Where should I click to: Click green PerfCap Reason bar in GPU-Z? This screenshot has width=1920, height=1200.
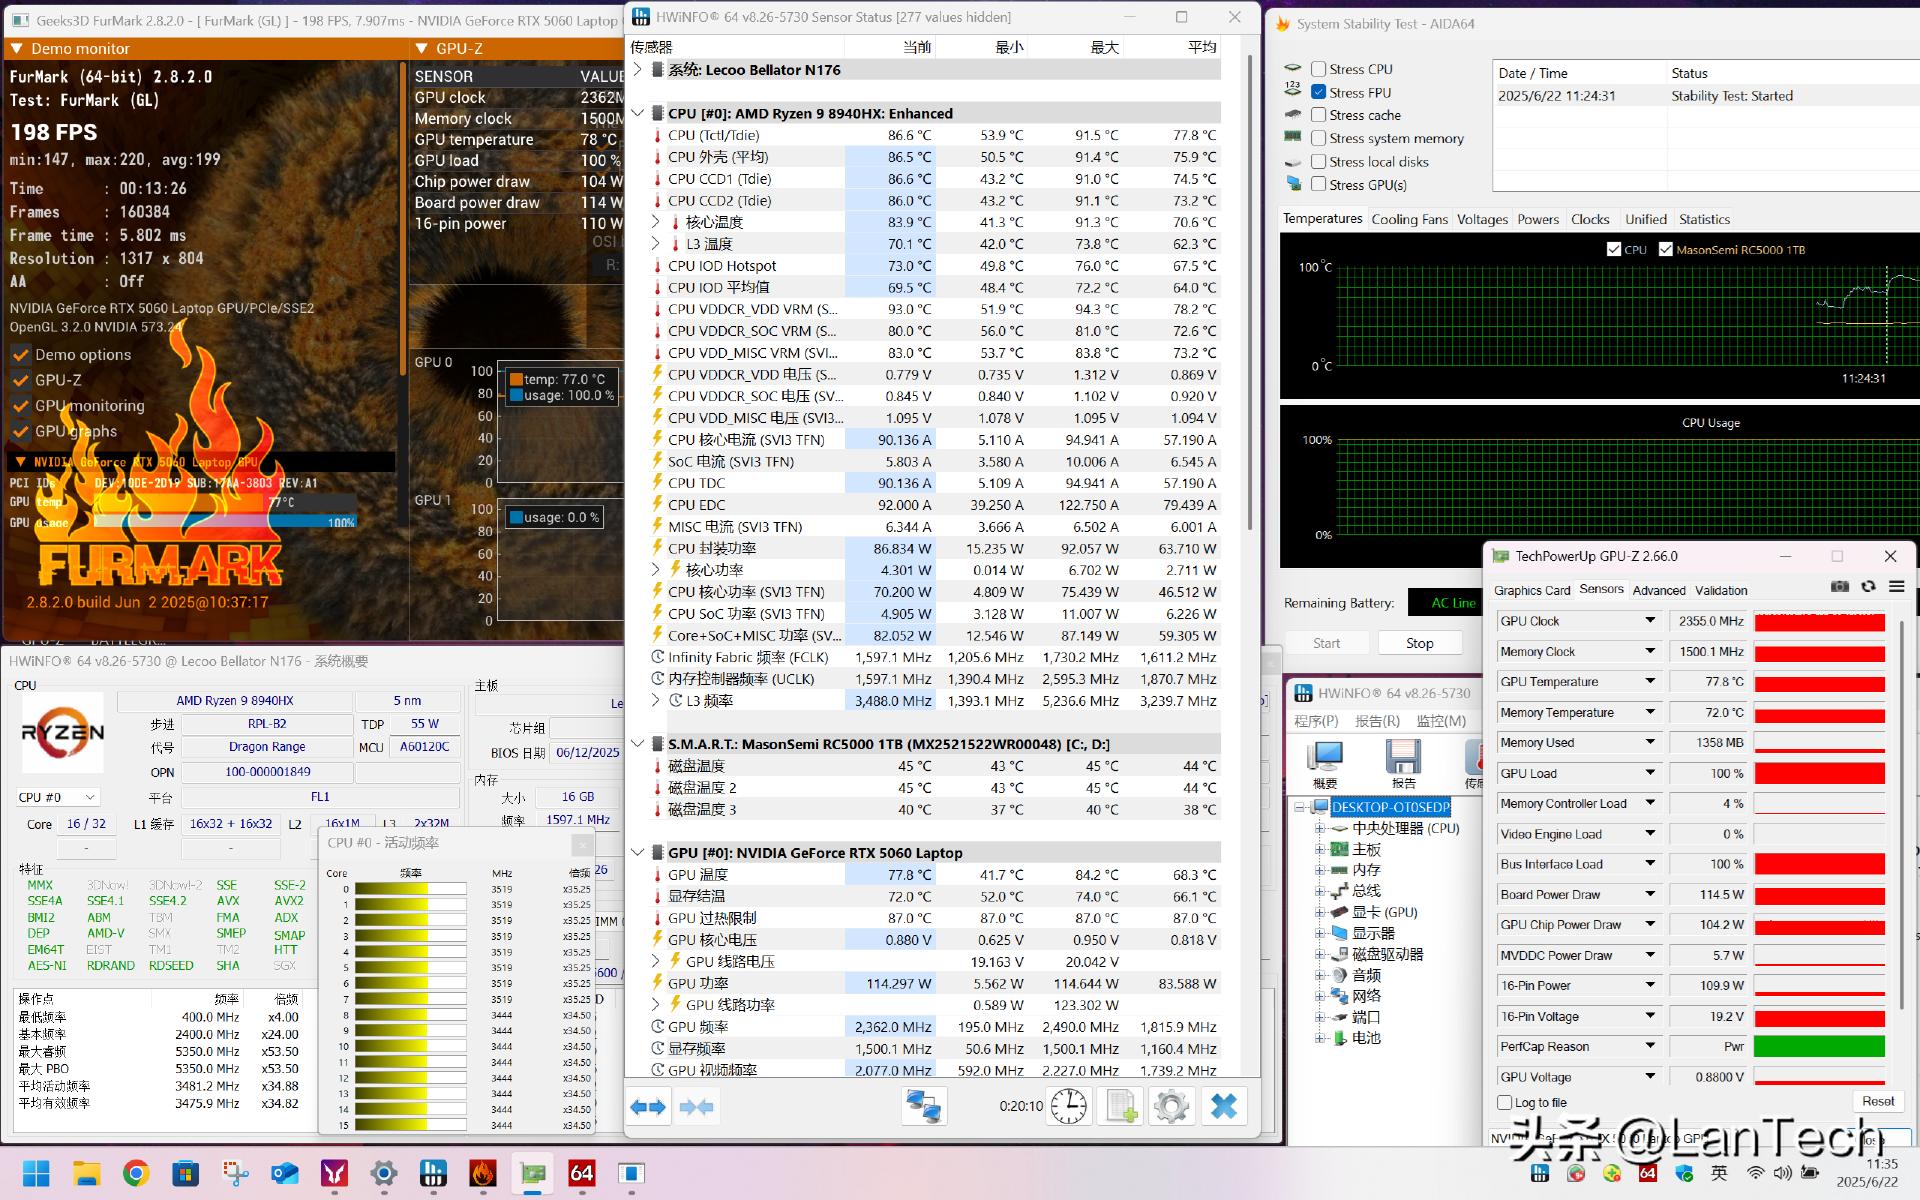1819,1046
